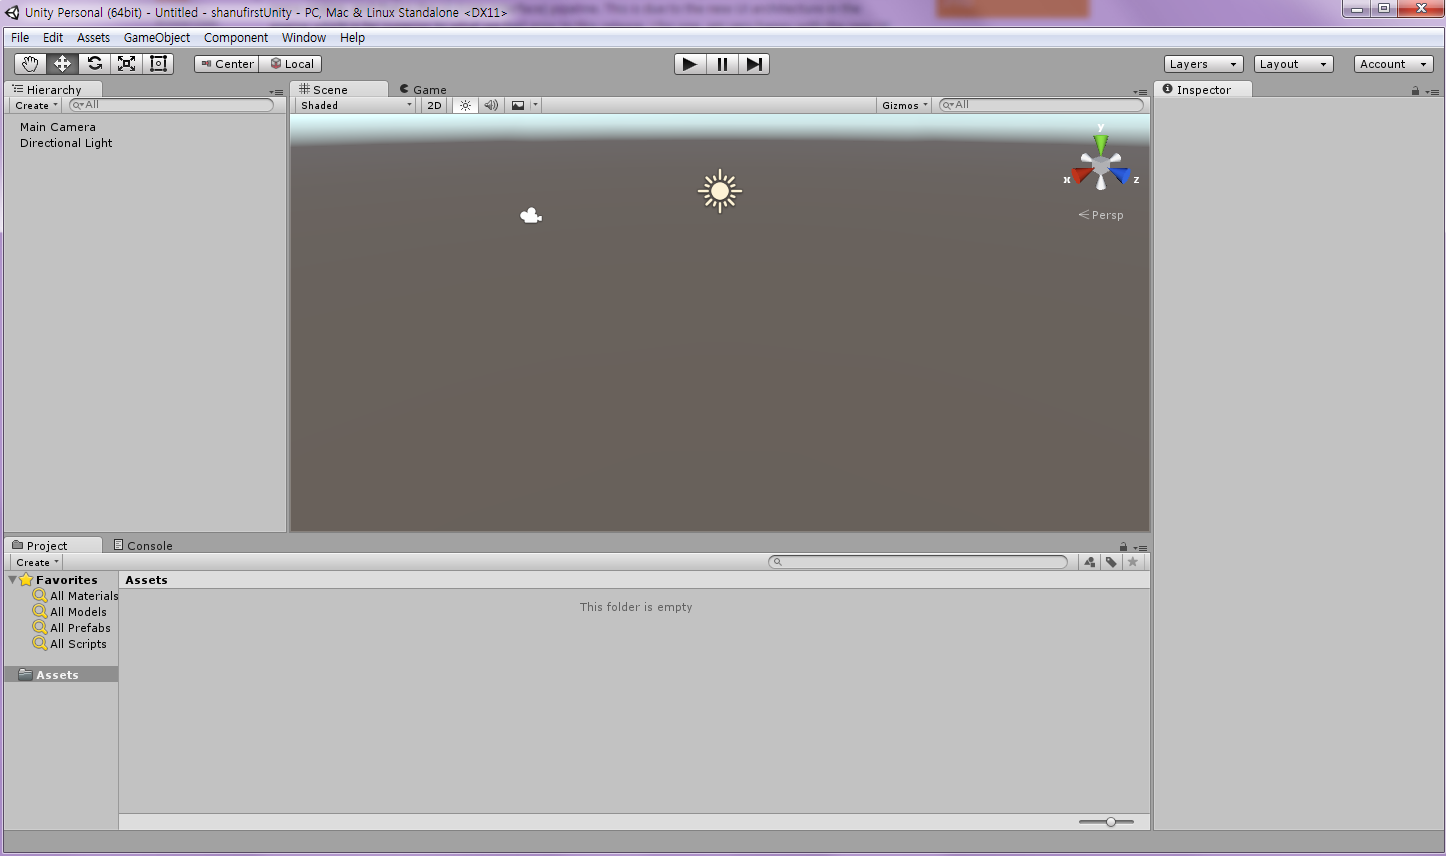The width and height of the screenshot is (1446, 856).
Task: Open the Account dropdown
Action: tap(1394, 64)
